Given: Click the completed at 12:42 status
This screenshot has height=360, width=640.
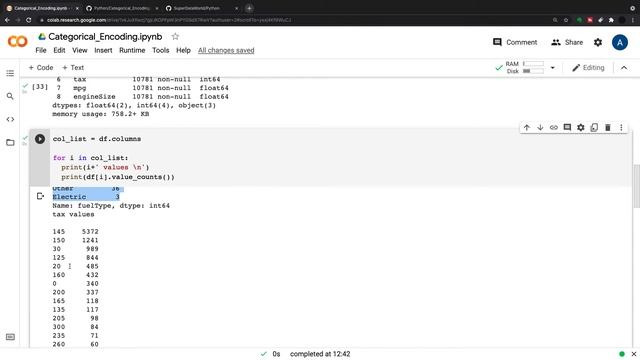Looking at the screenshot, I should point(320,354).
